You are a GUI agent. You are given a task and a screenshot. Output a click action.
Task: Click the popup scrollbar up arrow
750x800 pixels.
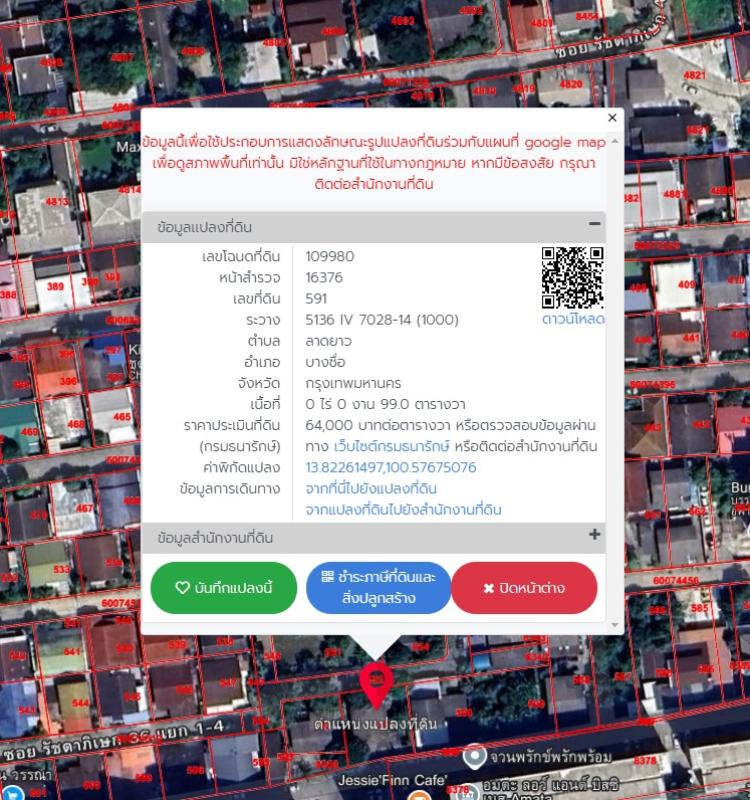(x=615, y=141)
